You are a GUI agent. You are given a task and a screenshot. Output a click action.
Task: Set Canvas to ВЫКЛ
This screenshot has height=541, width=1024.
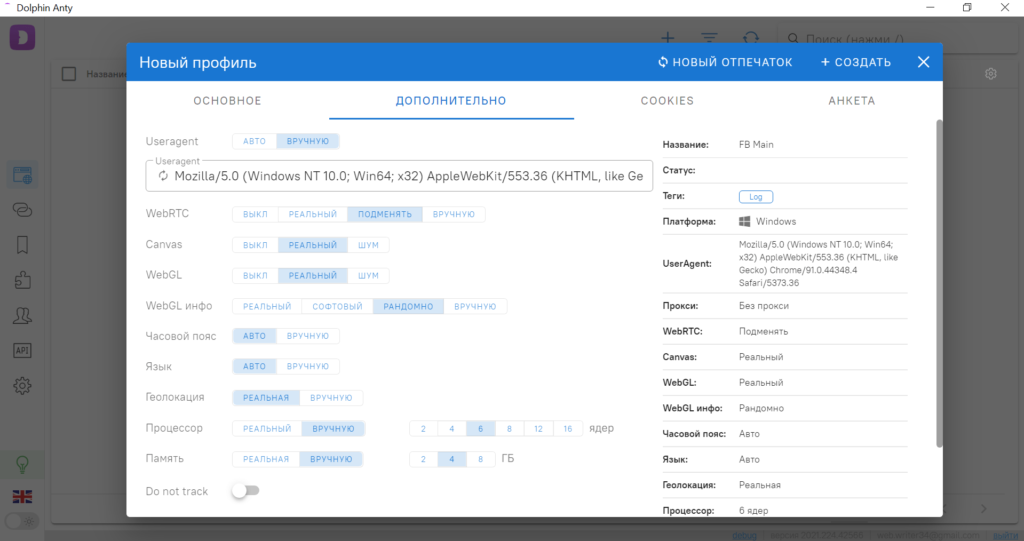(x=255, y=245)
